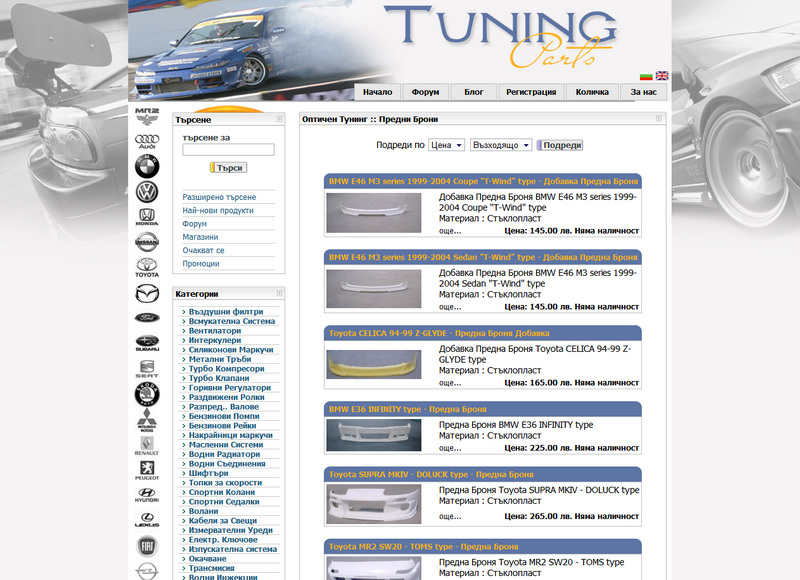
Task: Open the Промоции link
Action: point(201,263)
